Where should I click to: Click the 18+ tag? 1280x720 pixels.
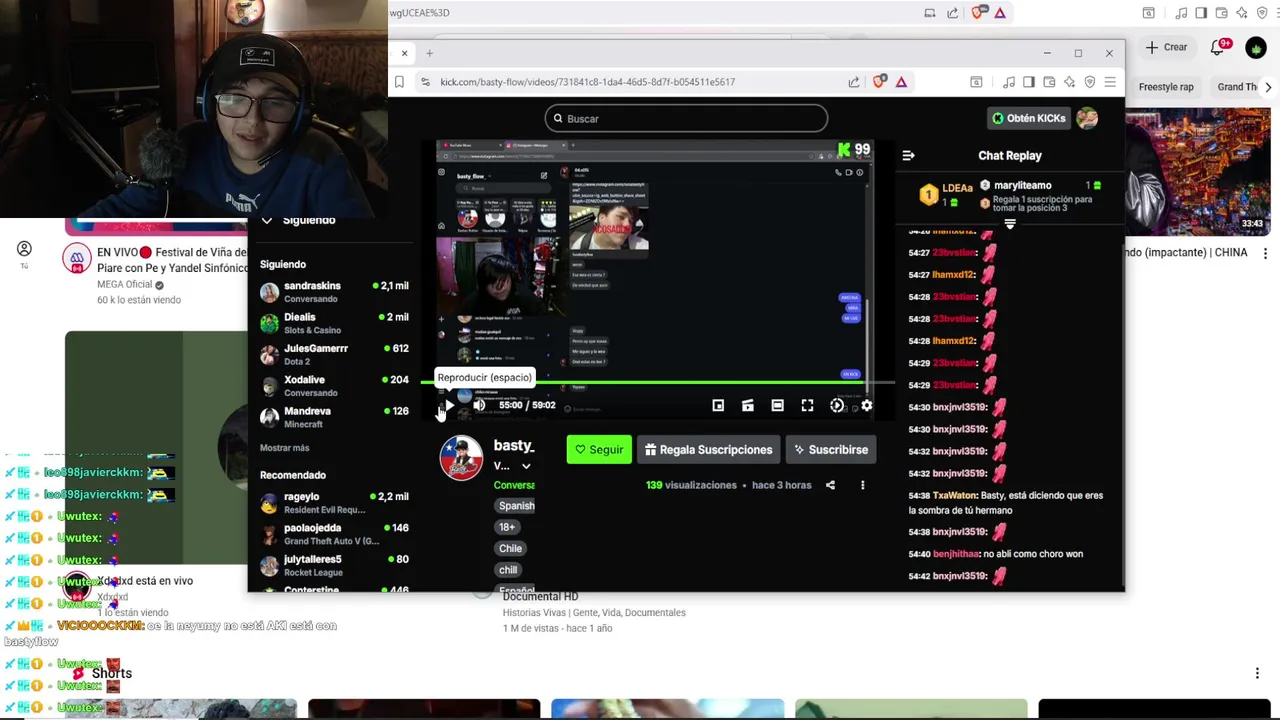pos(507,527)
